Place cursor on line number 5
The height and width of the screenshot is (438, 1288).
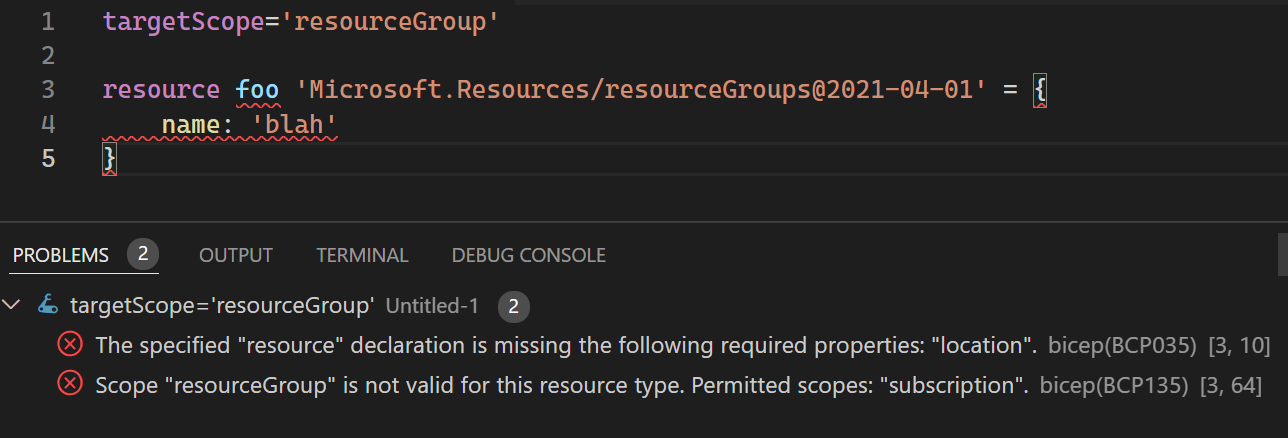[50, 158]
